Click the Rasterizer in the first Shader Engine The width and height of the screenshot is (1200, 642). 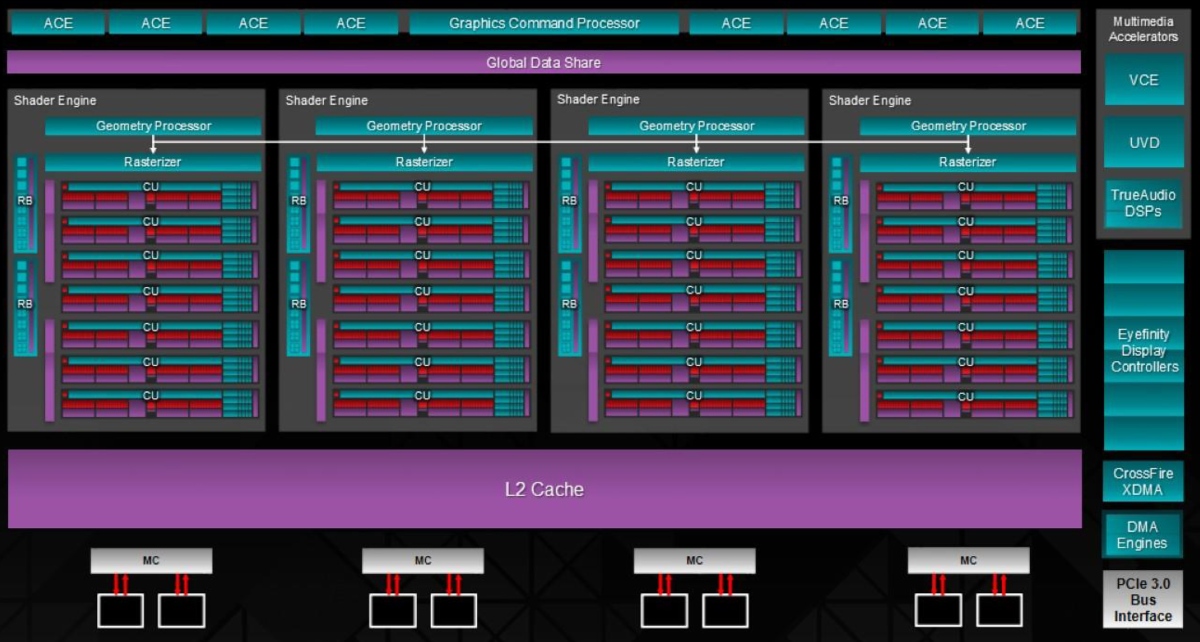pos(153,162)
